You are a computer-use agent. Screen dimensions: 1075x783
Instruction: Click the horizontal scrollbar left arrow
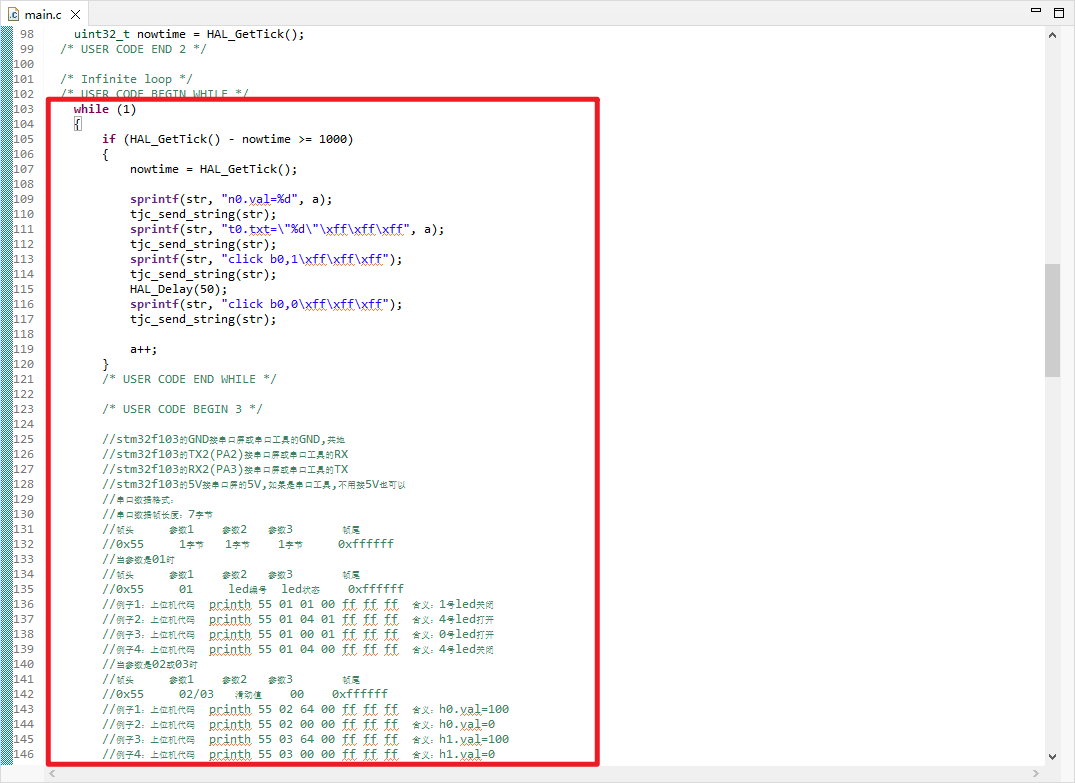(x=53, y=774)
